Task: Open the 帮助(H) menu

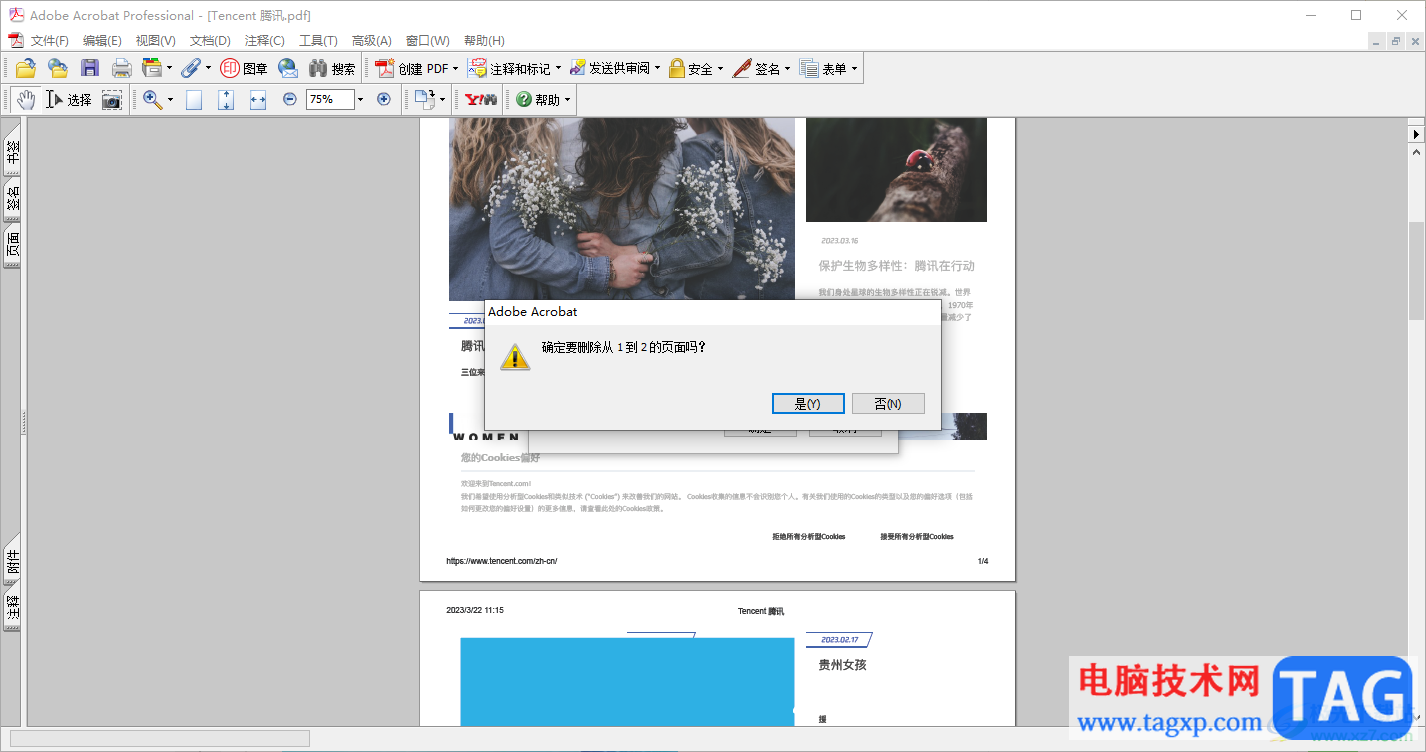Action: point(484,40)
